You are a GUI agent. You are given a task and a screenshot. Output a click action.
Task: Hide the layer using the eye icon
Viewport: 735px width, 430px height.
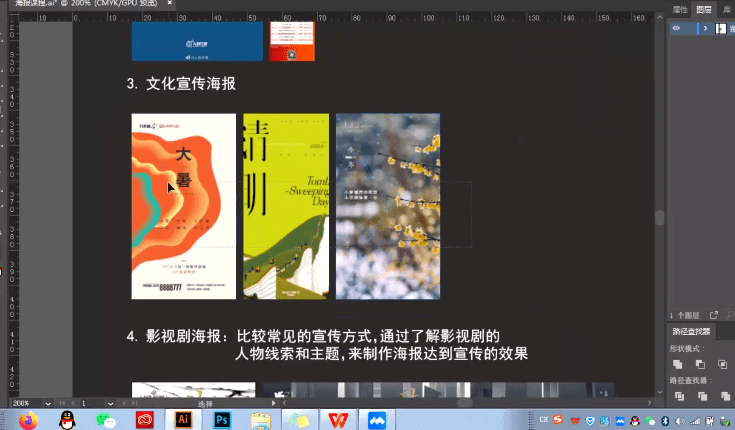[x=676, y=29]
